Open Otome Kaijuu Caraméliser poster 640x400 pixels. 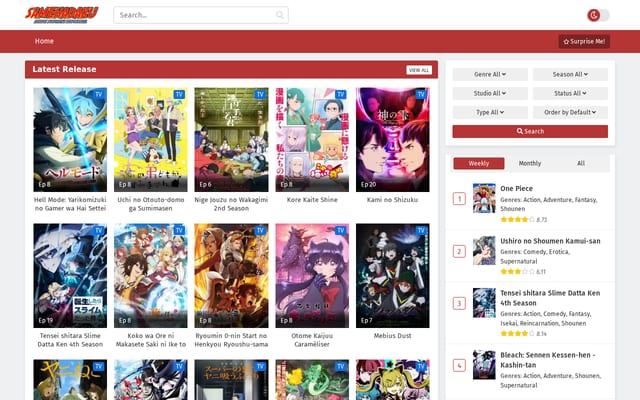[x=312, y=276]
